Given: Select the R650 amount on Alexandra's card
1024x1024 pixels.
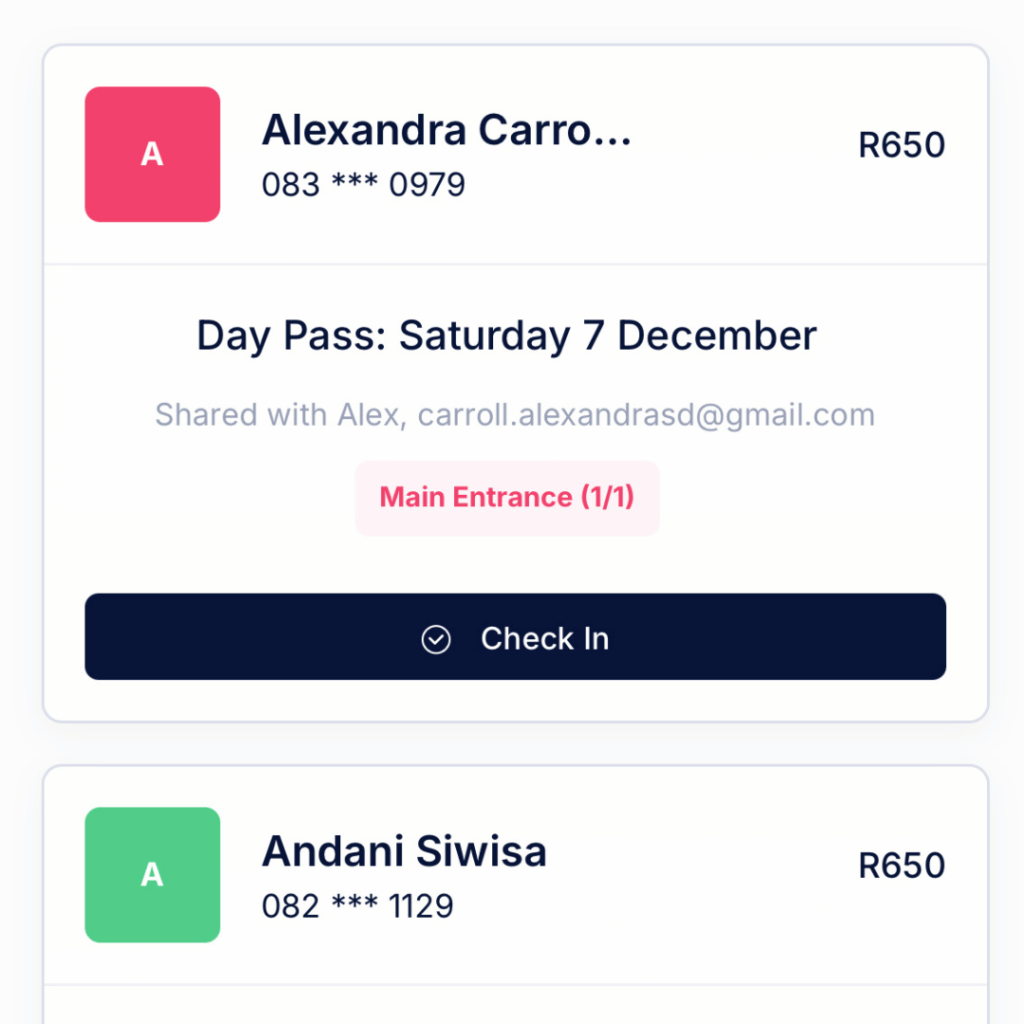Looking at the screenshot, I should click(902, 145).
